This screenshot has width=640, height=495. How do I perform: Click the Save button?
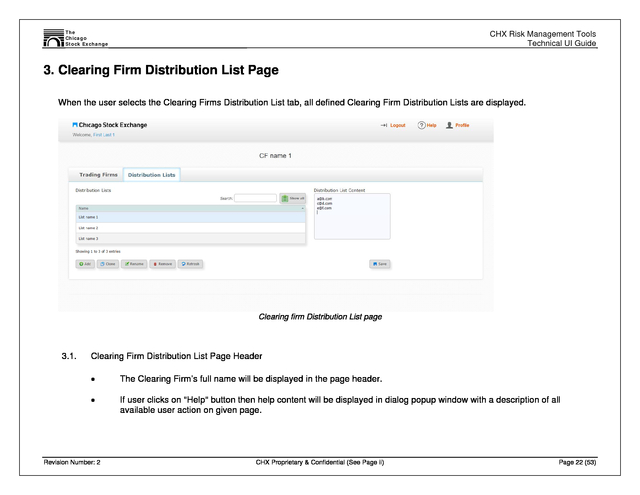coord(380,264)
